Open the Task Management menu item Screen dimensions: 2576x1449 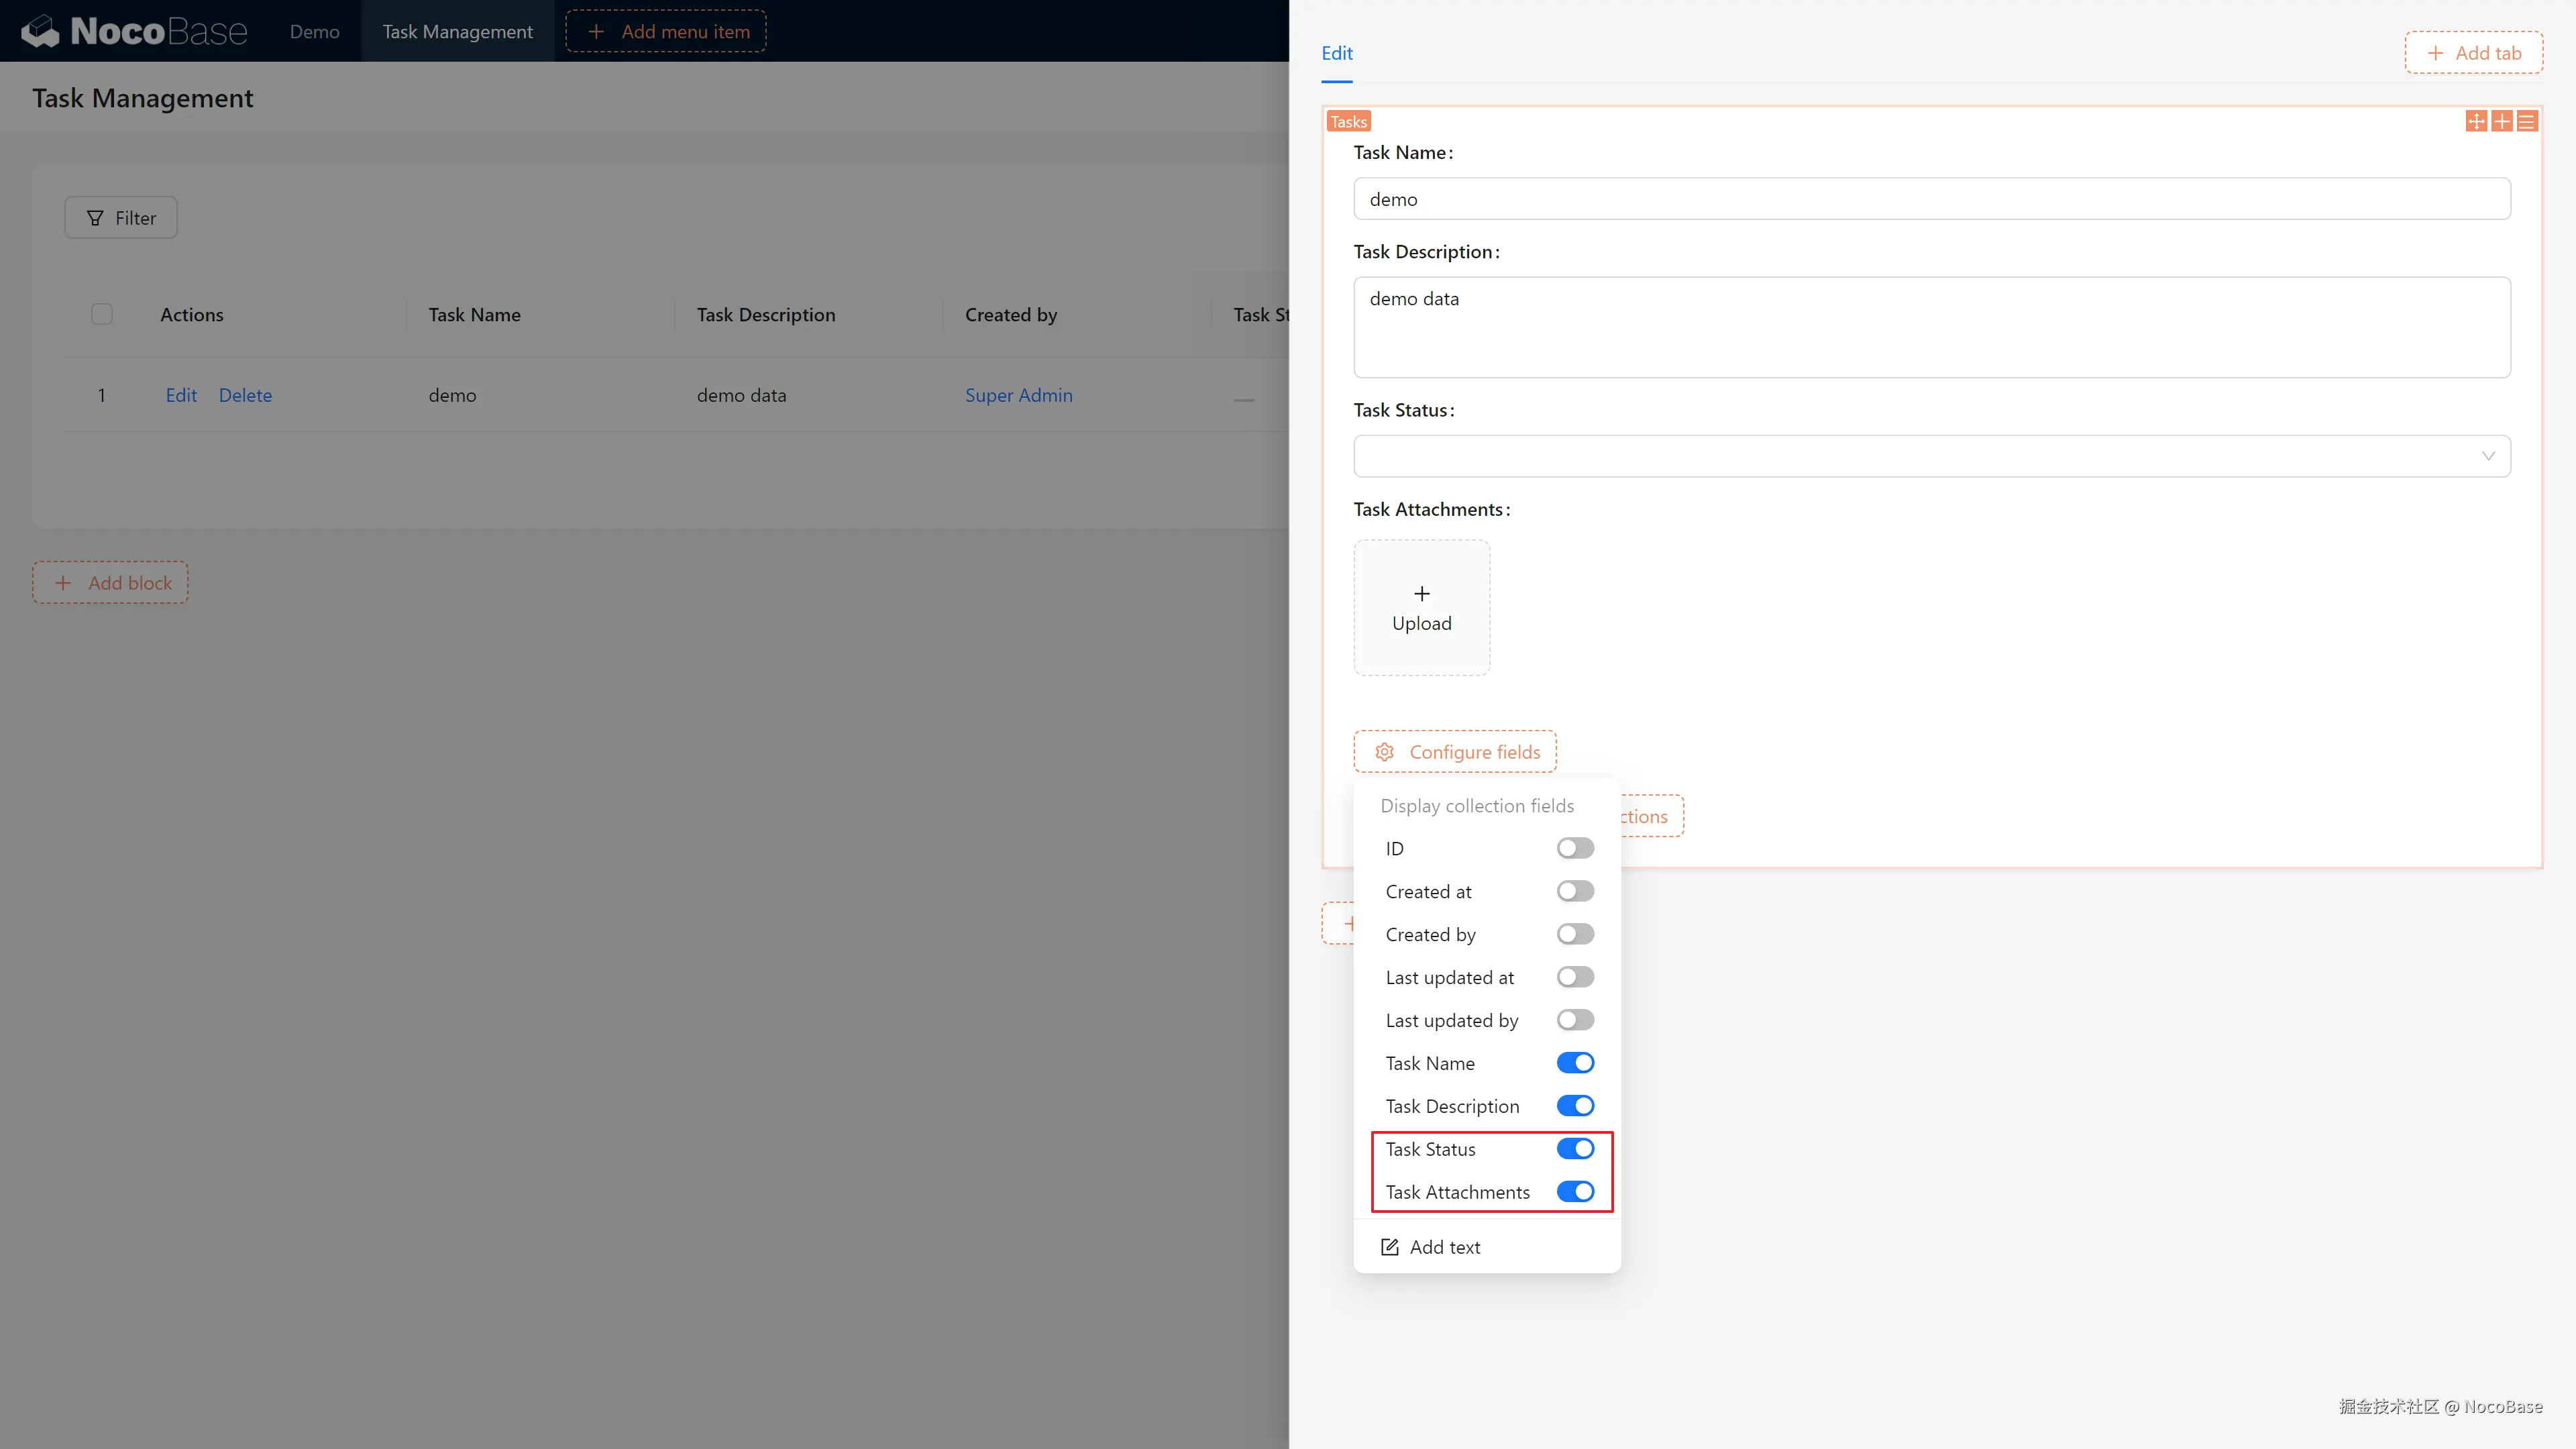pos(457,31)
